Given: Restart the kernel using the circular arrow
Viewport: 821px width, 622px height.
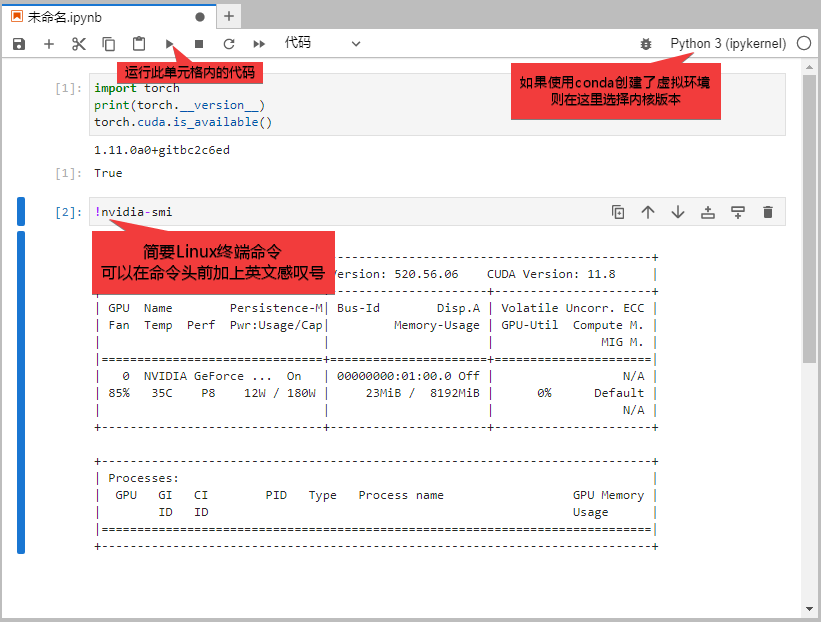Looking at the screenshot, I should coord(229,44).
